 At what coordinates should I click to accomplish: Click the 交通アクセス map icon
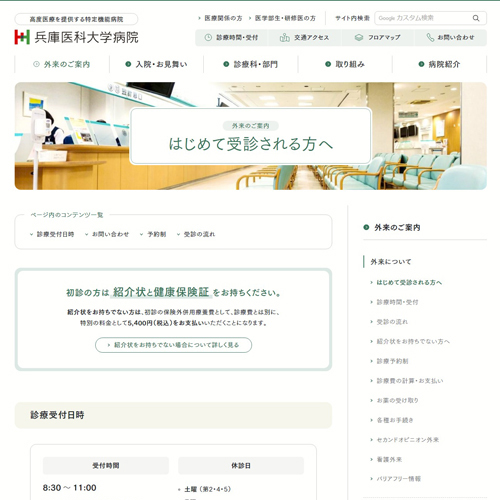[x=284, y=37]
